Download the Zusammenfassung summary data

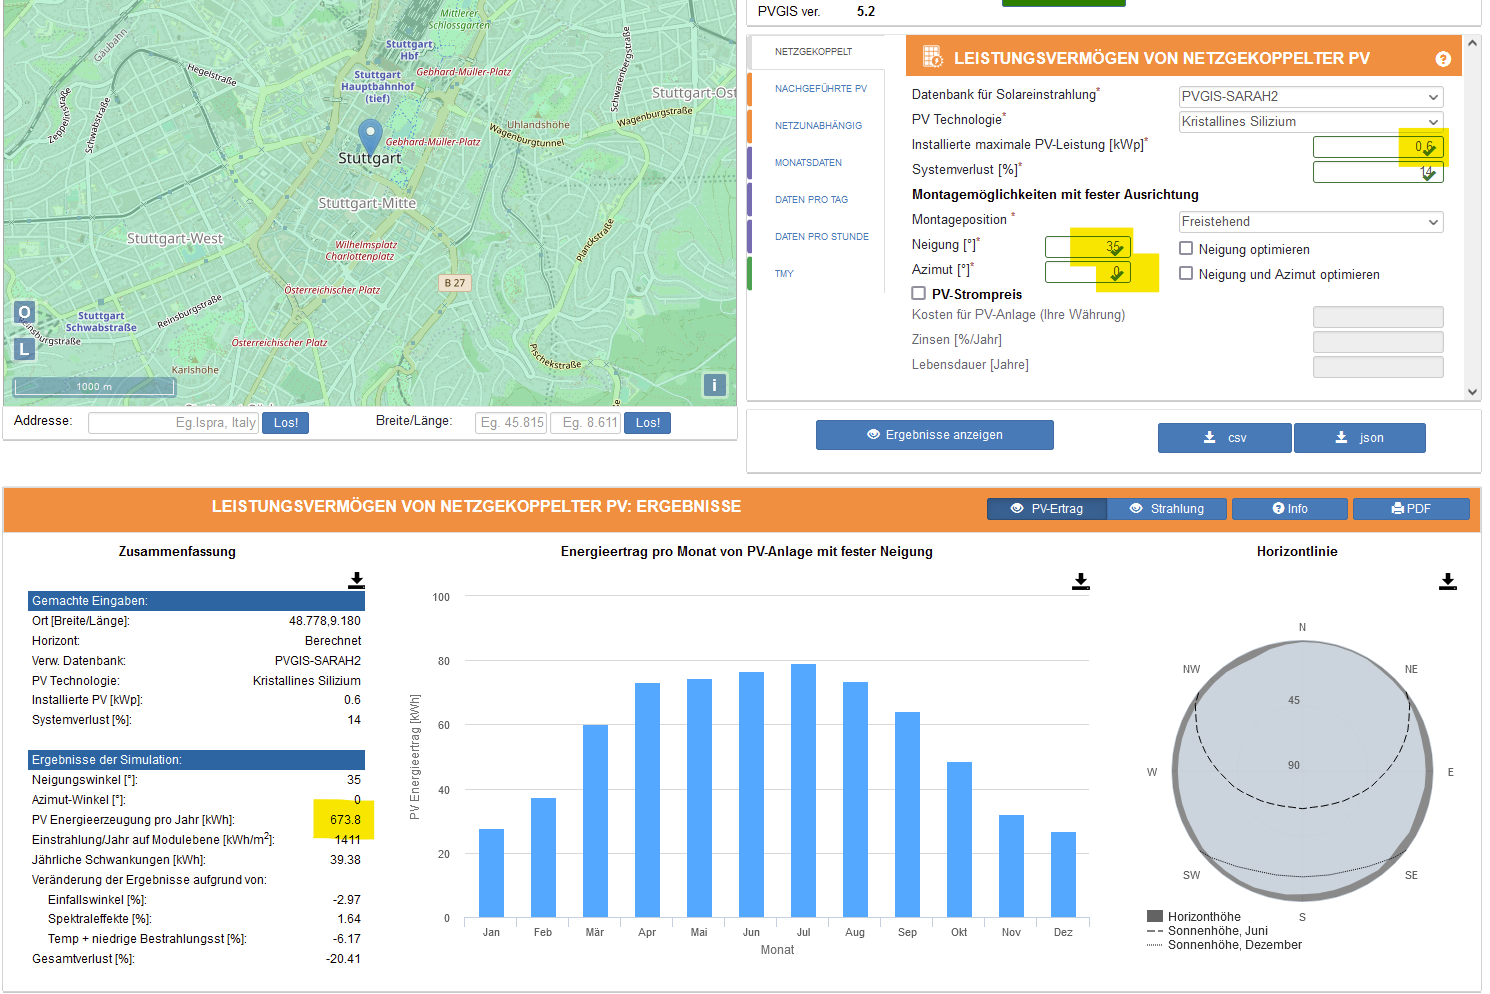[x=356, y=580]
